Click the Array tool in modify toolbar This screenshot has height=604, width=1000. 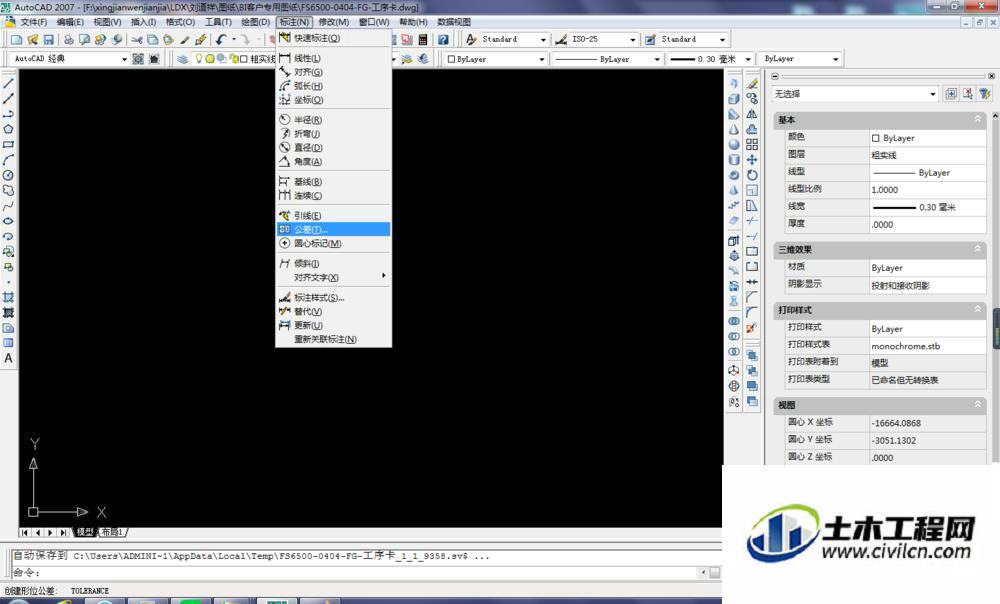pyautogui.click(x=753, y=145)
